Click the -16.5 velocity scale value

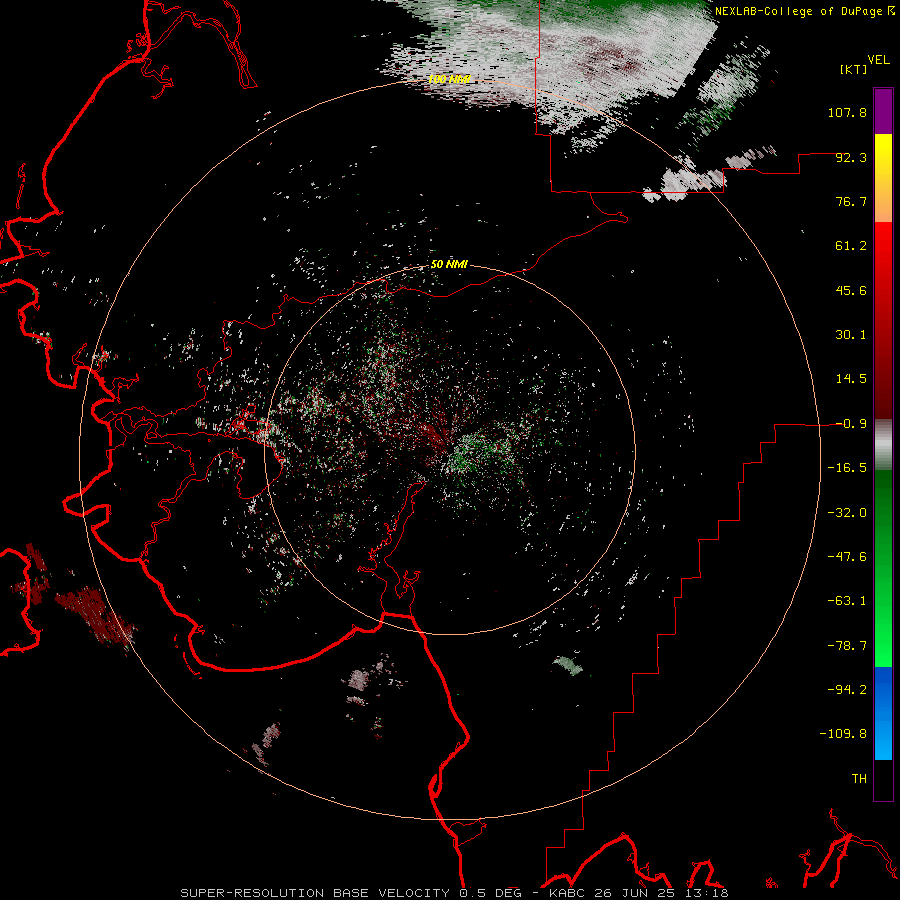point(847,468)
